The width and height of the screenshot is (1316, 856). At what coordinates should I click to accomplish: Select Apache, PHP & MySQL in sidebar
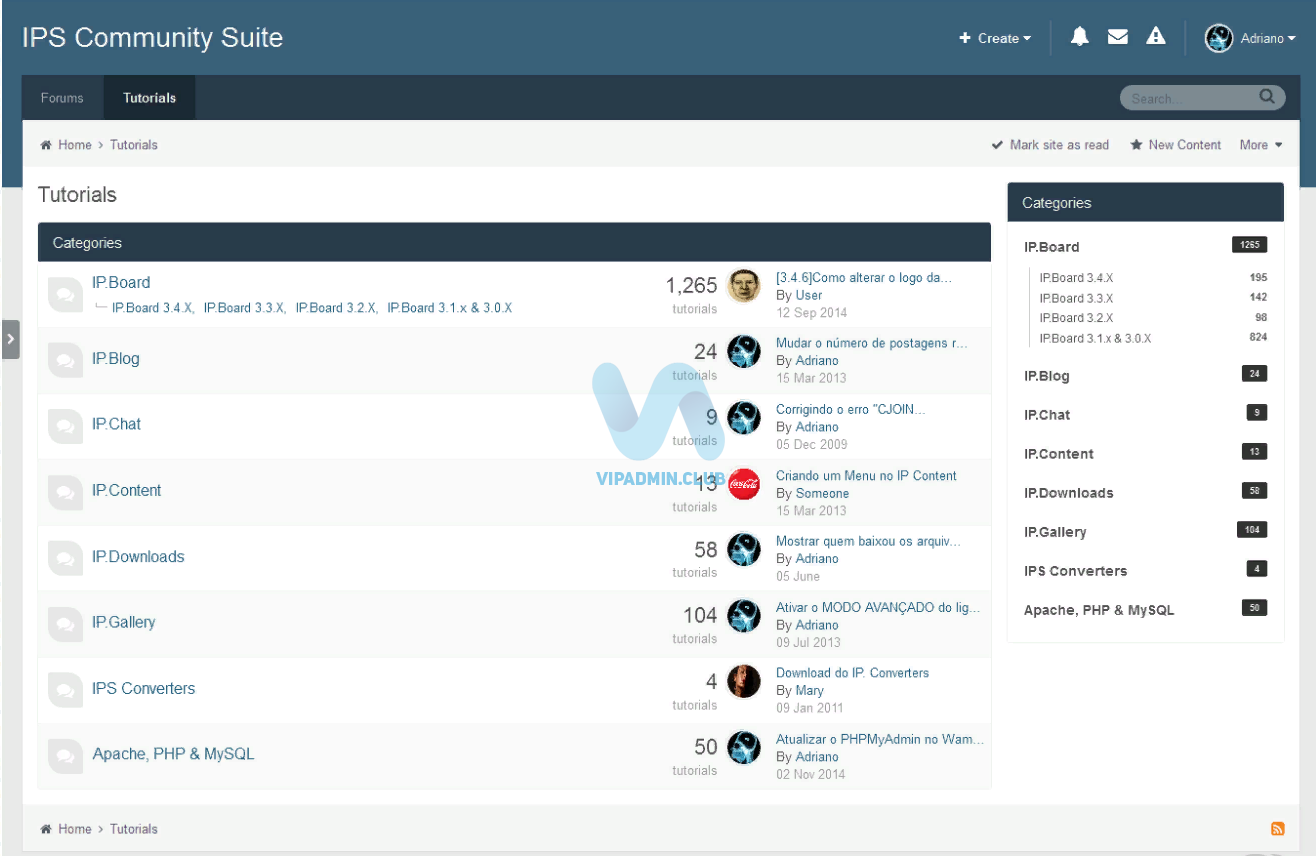pyautogui.click(x=1099, y=610)
